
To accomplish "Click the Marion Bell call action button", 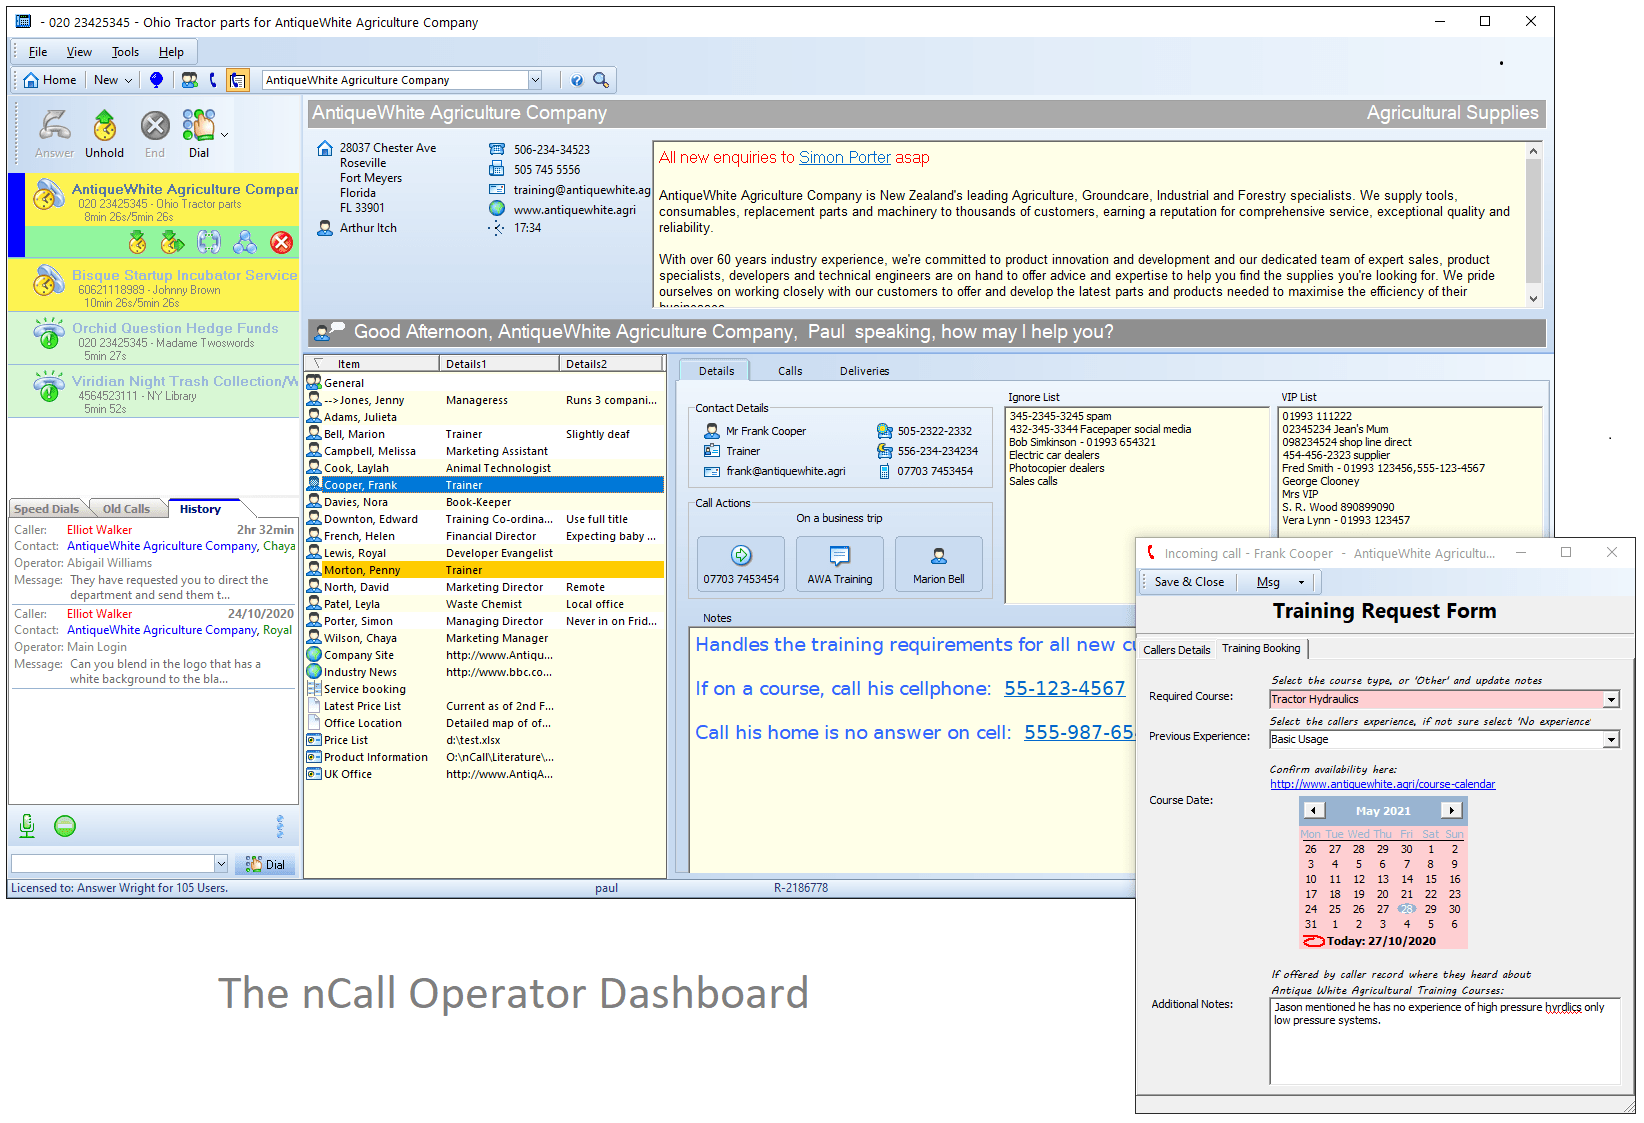I will [939, 564].
